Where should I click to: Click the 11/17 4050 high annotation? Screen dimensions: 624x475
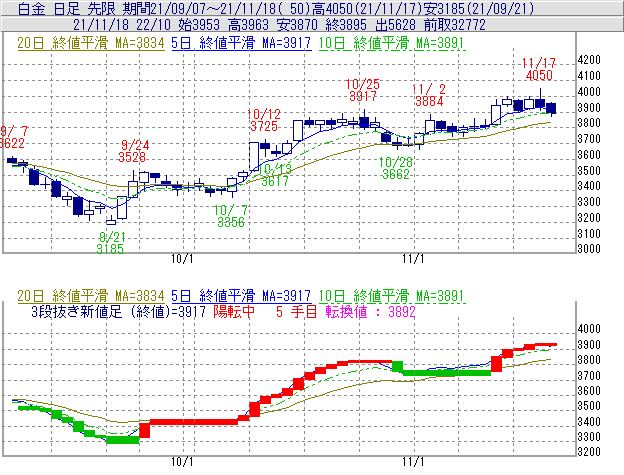tap(539, 69)
